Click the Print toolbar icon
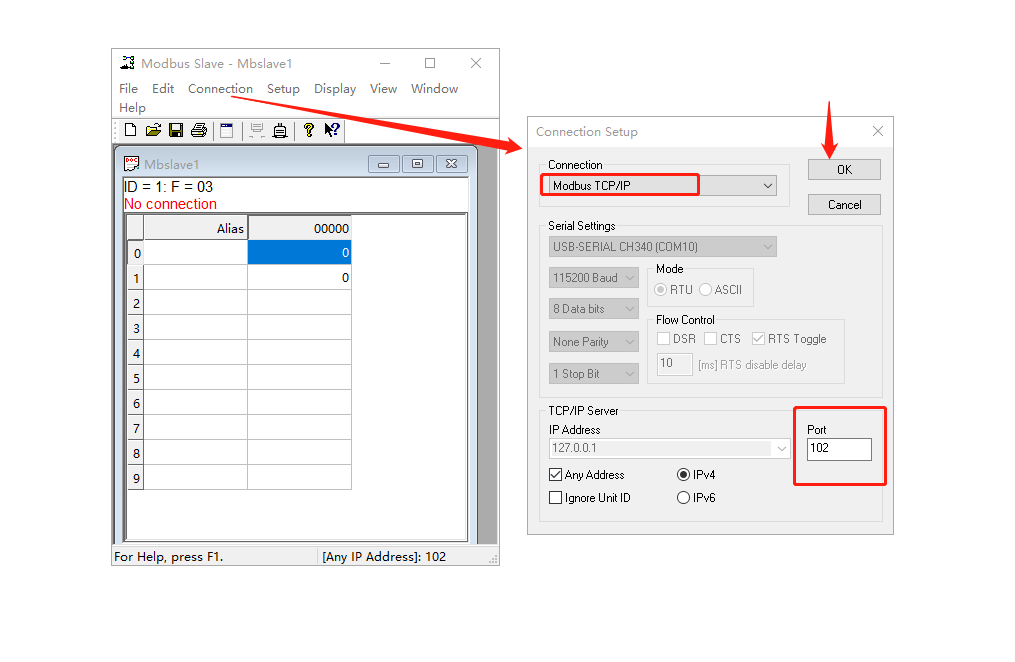The height and width of the screenshot is (662, 1015). pos(199,130)
